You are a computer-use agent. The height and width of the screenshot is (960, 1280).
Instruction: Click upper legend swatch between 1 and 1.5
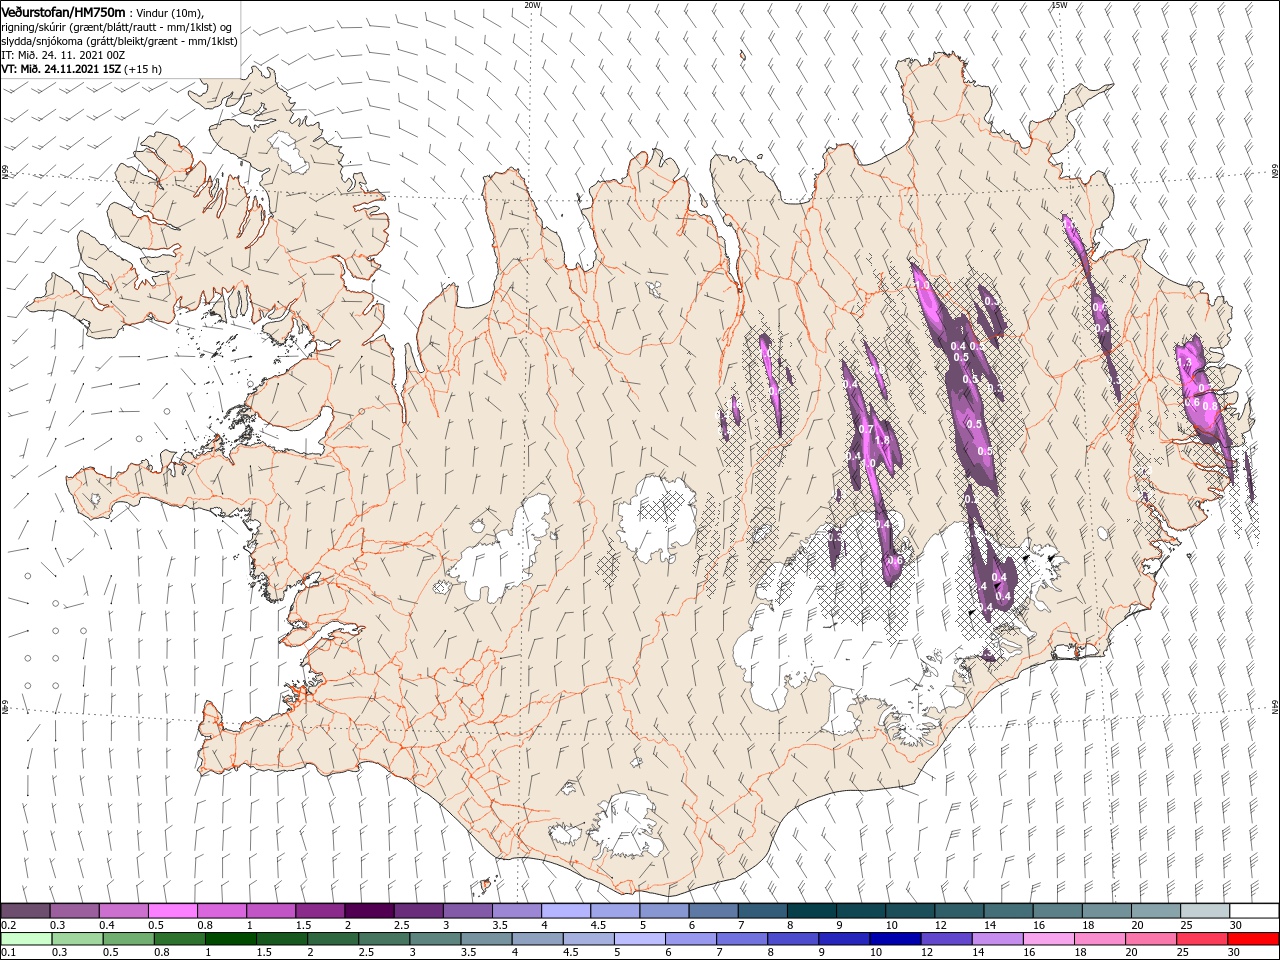pos(271,910)
